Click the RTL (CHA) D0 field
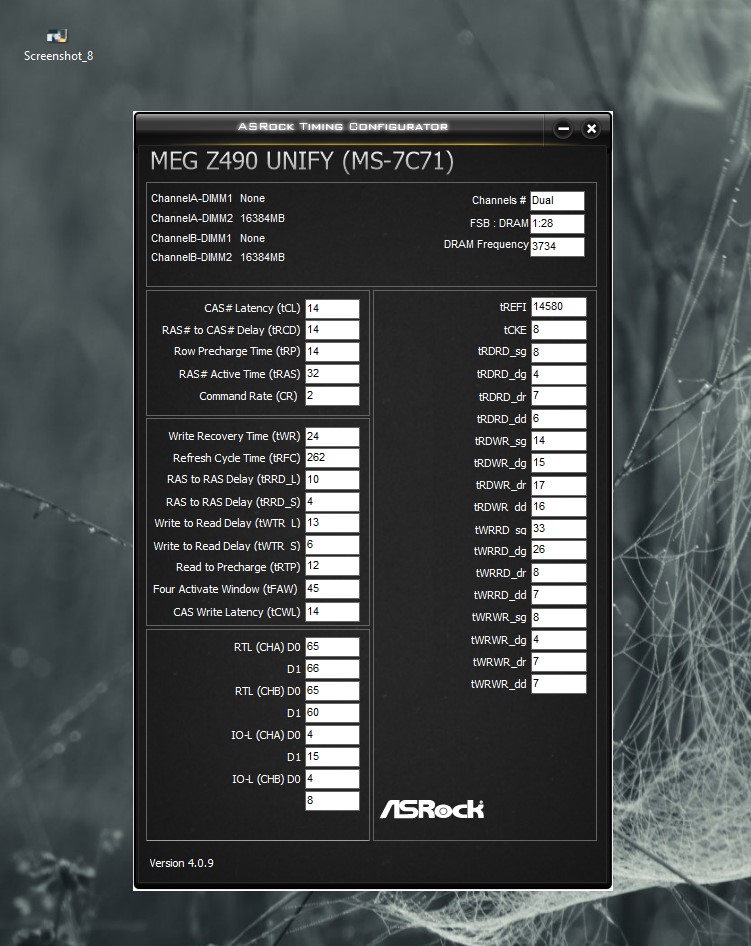751x946 pixels. (332, 647)
